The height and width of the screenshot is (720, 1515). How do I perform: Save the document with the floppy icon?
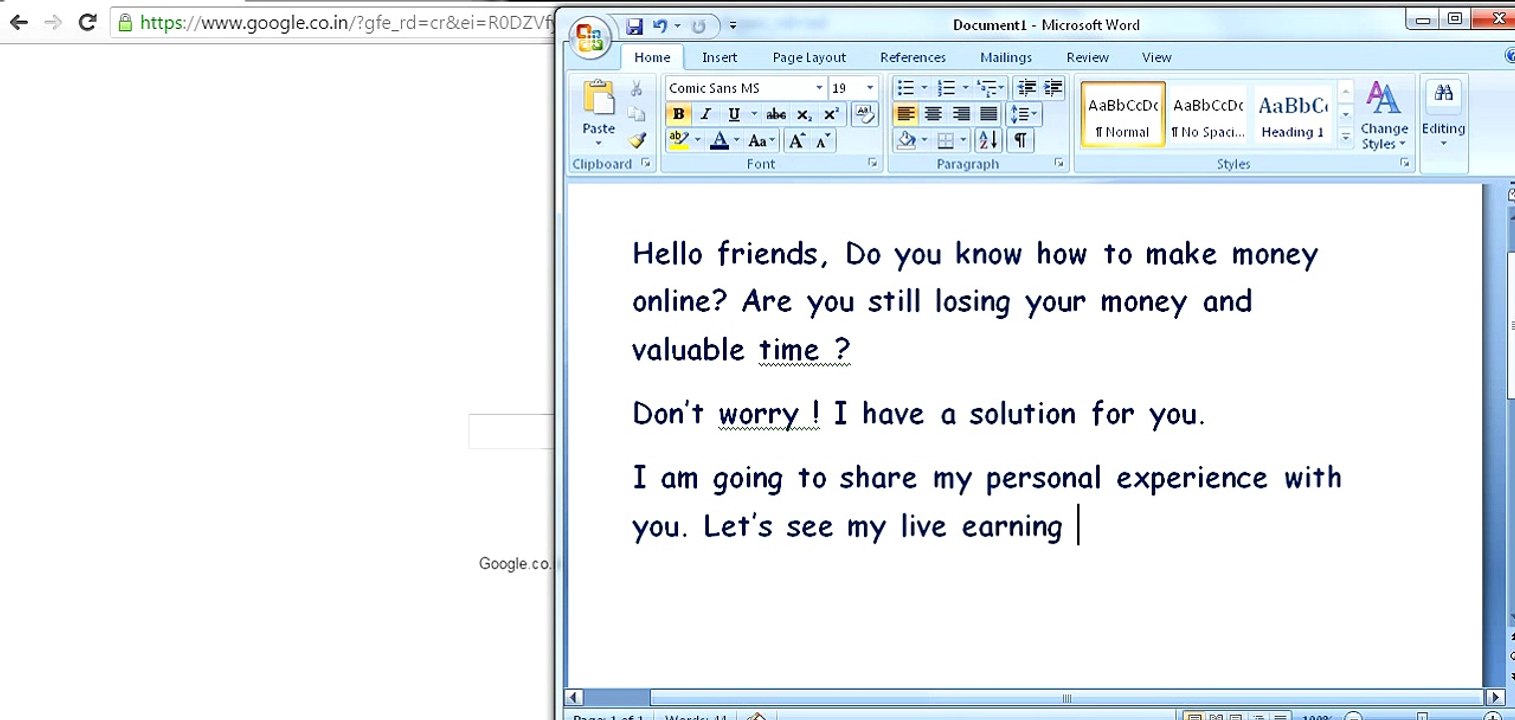click(634, 25)
